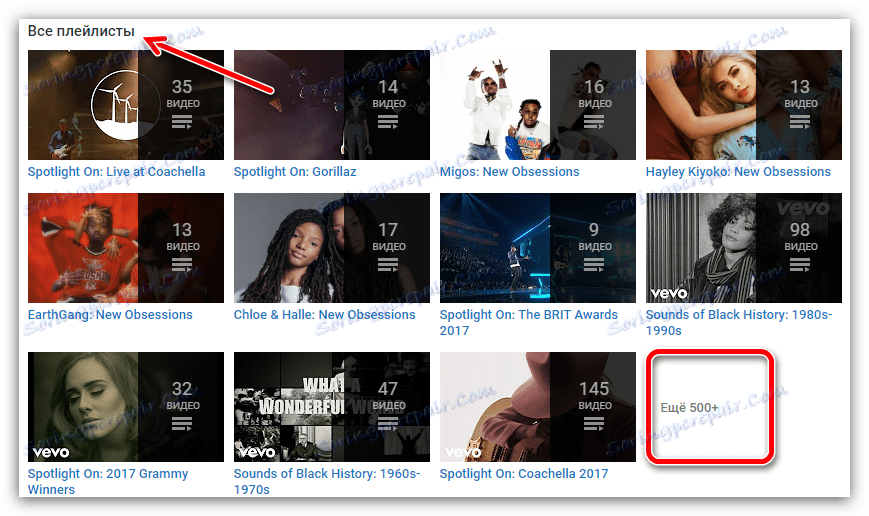The height and width of the screenshot is (516, 869).
Task: Click playlist icon on 1960s-1970s thumbnail
Action: click(388, 423)
